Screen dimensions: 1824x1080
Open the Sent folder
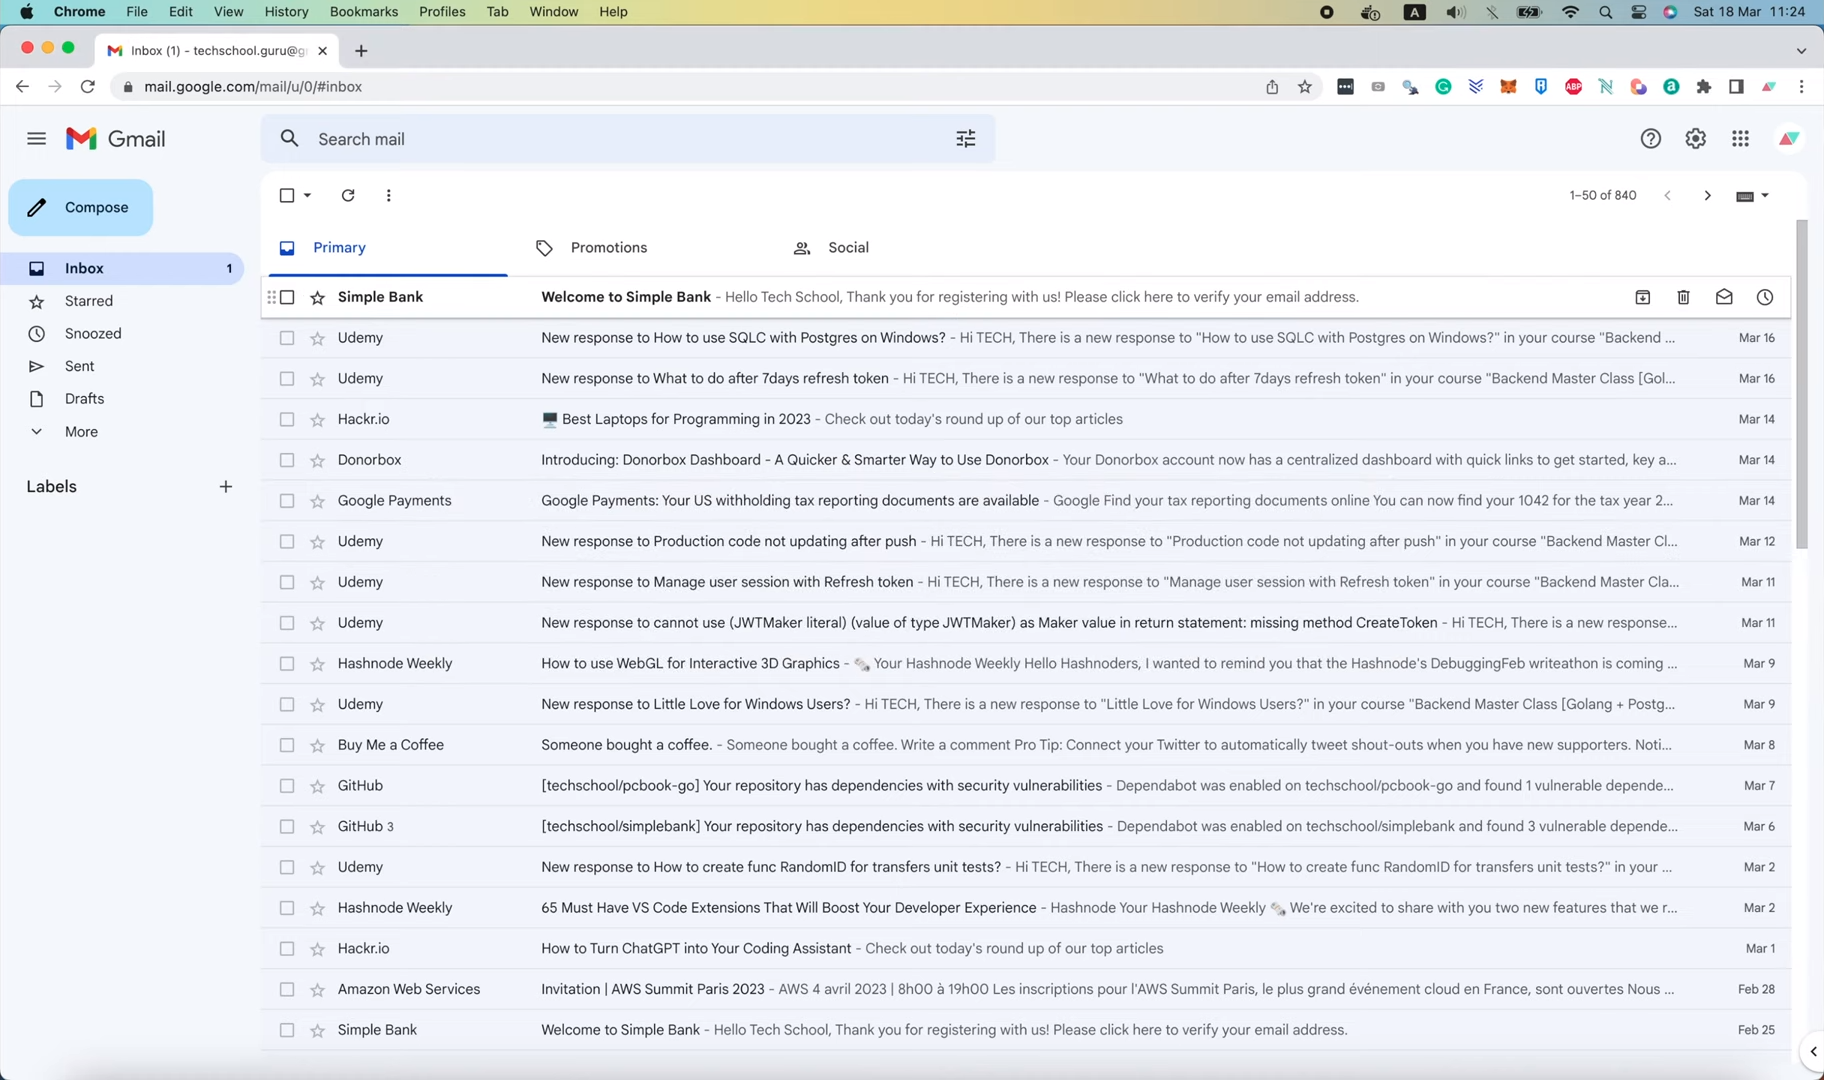pyautogui.click(x=79, y=366)
